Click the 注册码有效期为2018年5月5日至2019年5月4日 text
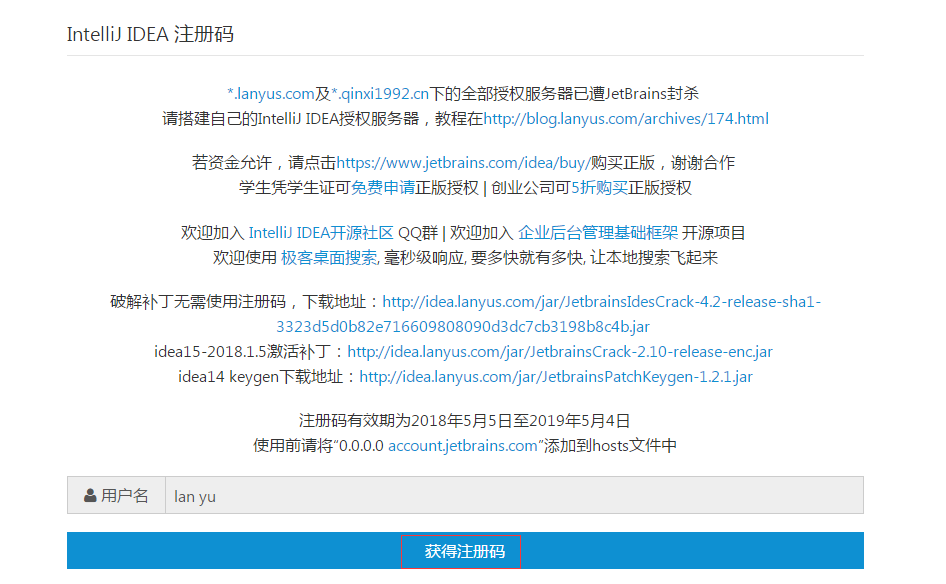946x584 pixels. pos(465,421)
